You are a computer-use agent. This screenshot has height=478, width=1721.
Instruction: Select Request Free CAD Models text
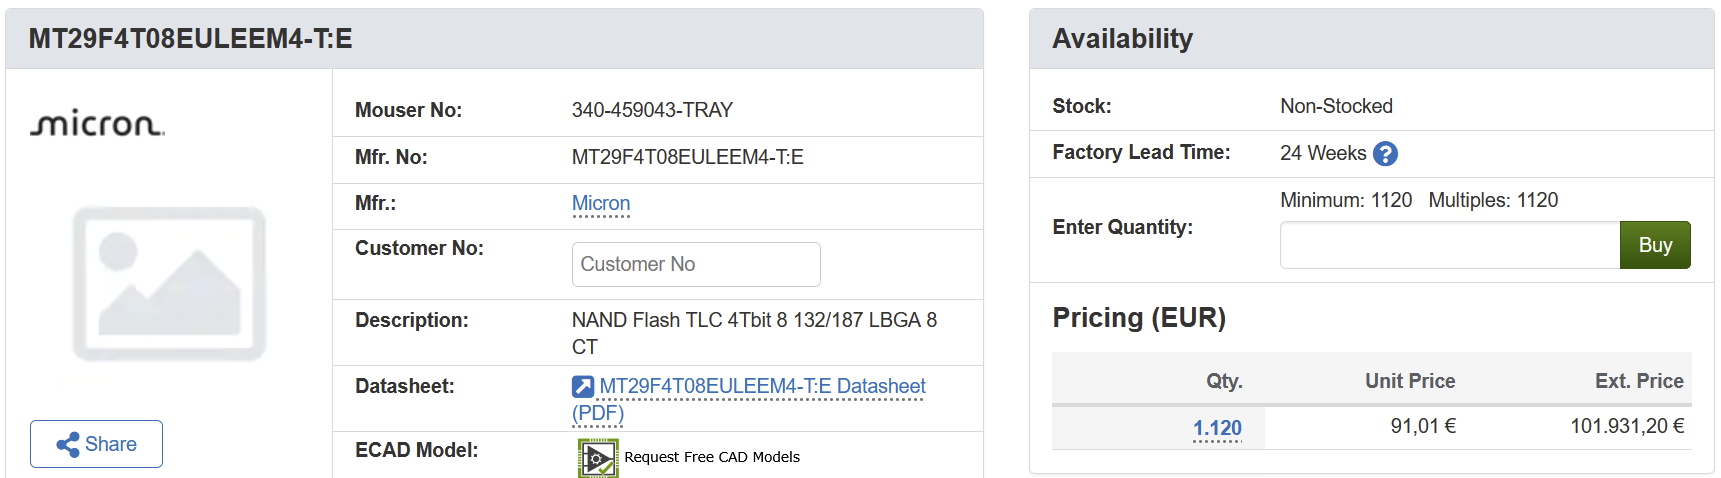pos(711,457)
